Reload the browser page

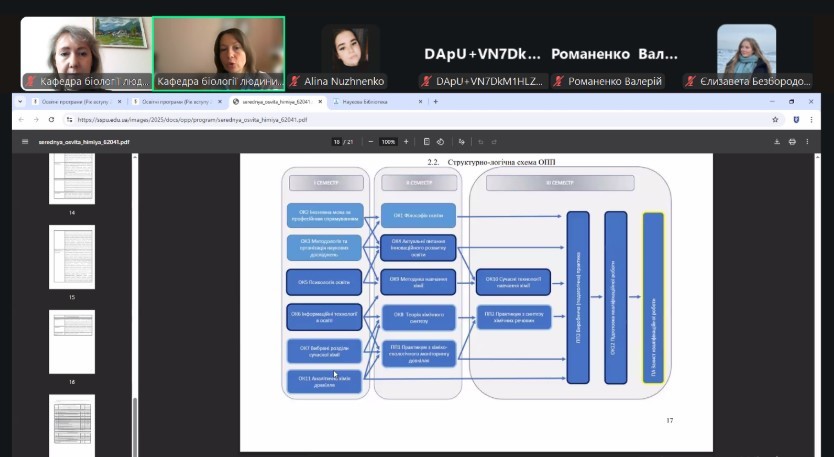click(53, 119)
